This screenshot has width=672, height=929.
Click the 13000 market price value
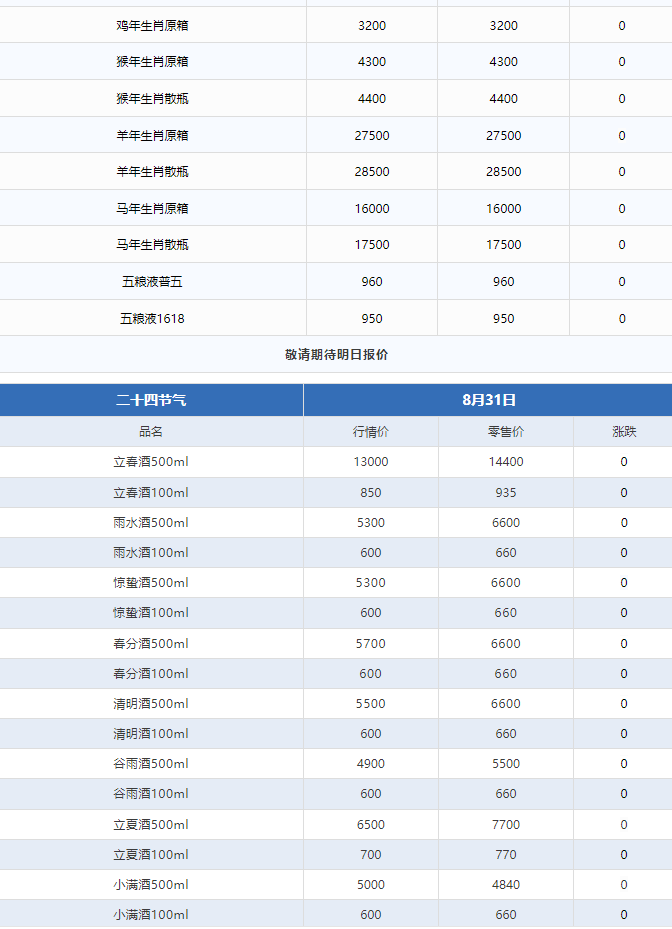click(371, 462)
